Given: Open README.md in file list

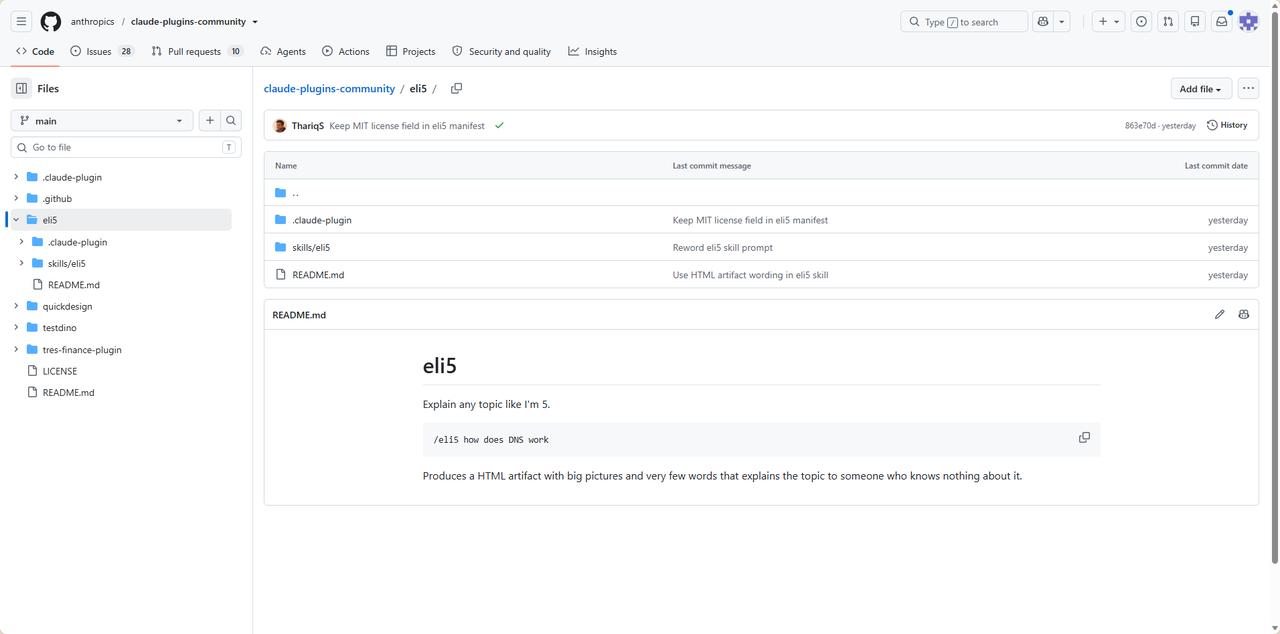Looking at the screenshot, I should click(318, 275).
